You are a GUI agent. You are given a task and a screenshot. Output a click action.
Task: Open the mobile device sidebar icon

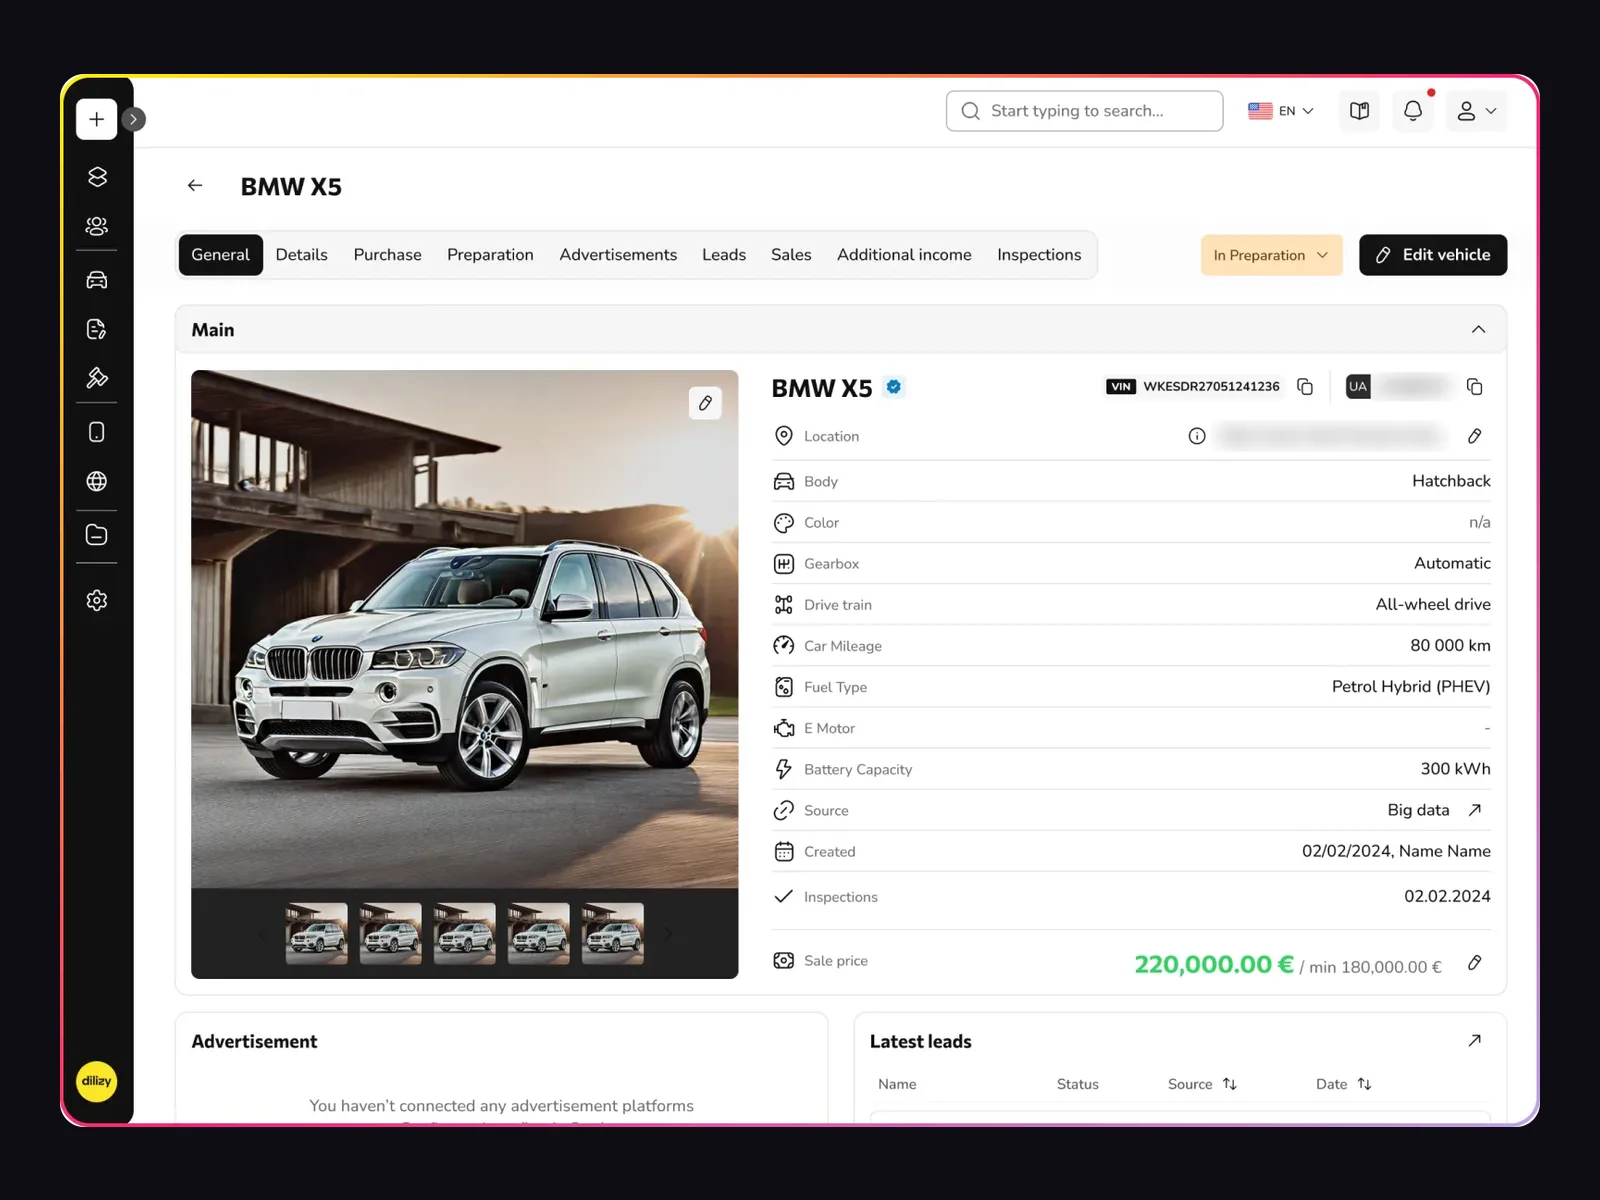coord(96,432)
